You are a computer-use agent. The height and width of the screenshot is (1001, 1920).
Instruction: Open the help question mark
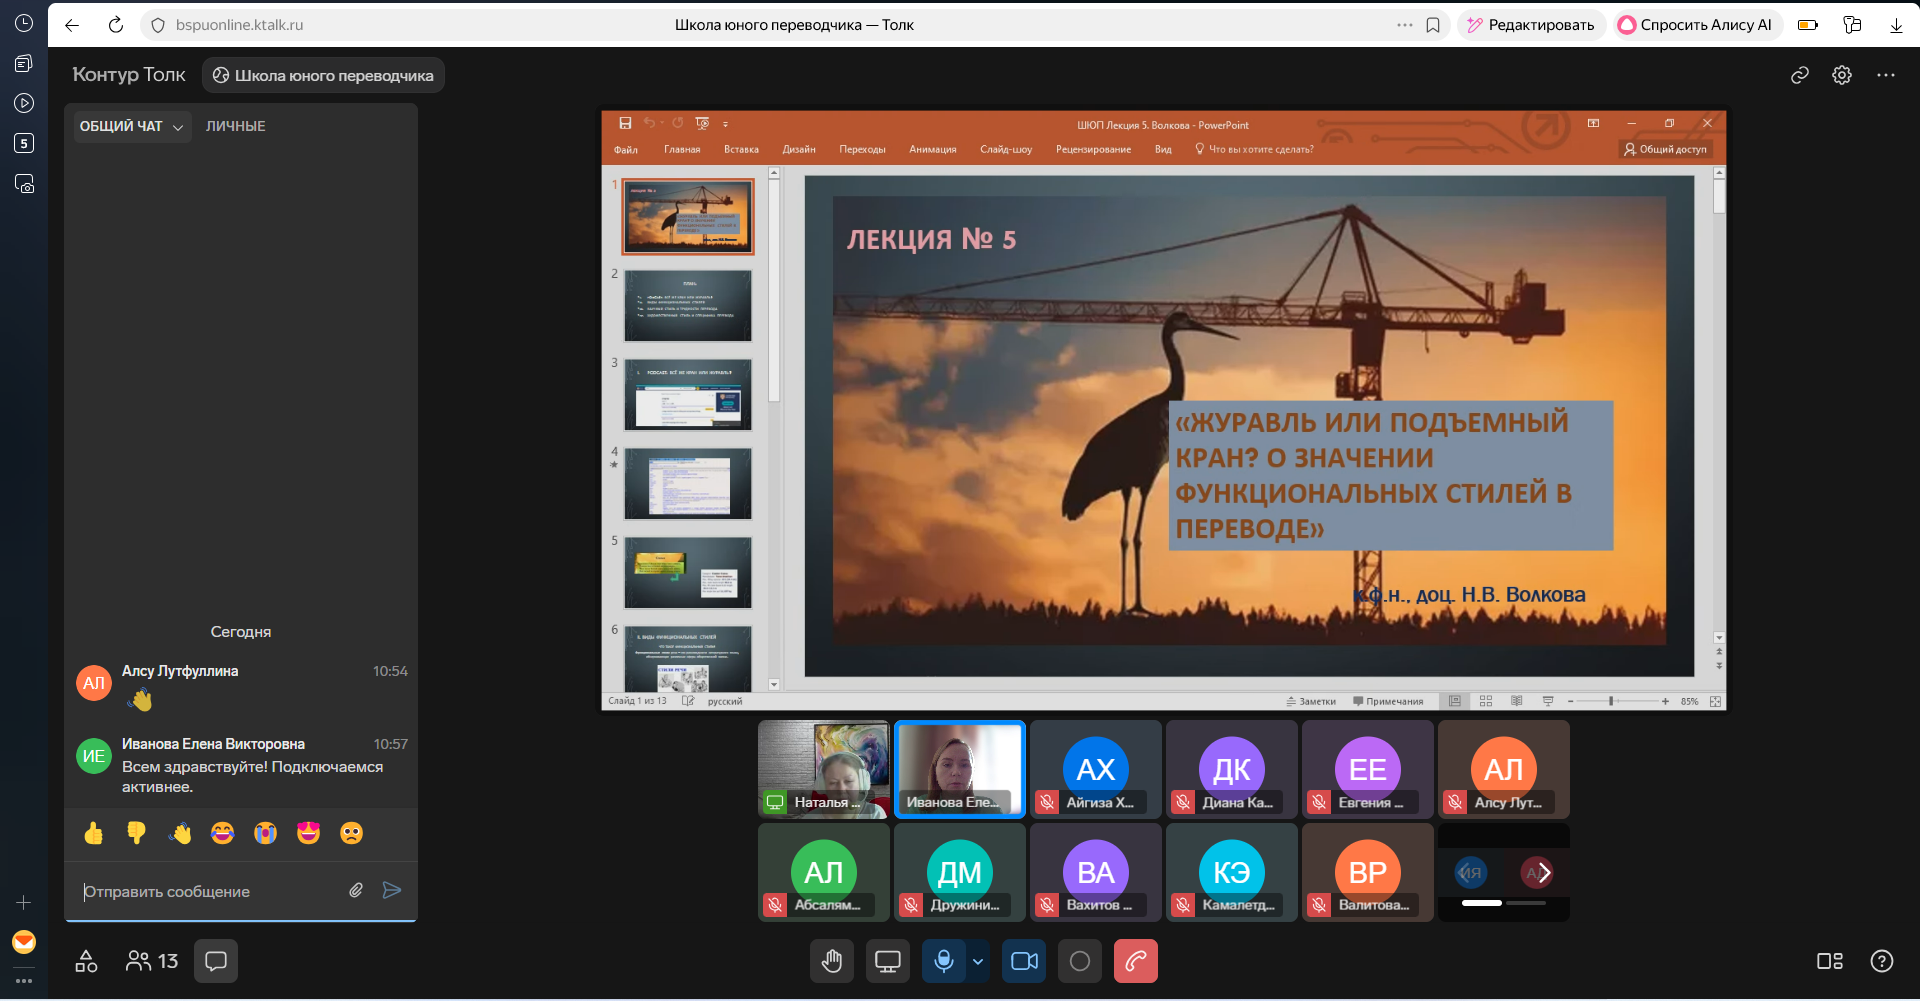(x=1881, y=961)
